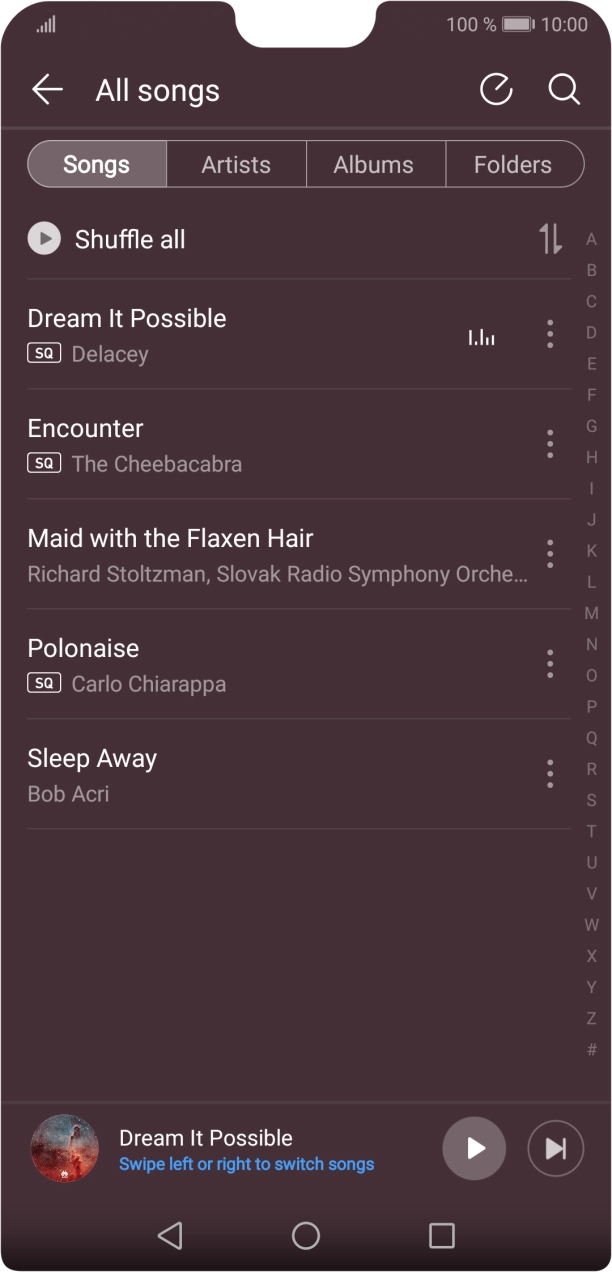This screenshot has width=612, height=1272.
Task: Tap the back arrow icon
Action: 47,90
